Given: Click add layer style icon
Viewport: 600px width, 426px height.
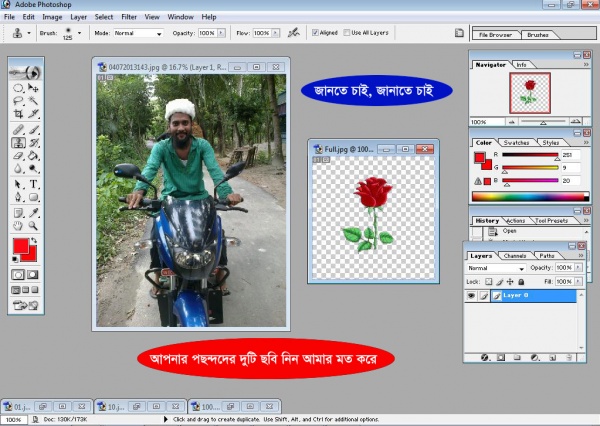Looking at the screenshot, I should click(484, 357).
